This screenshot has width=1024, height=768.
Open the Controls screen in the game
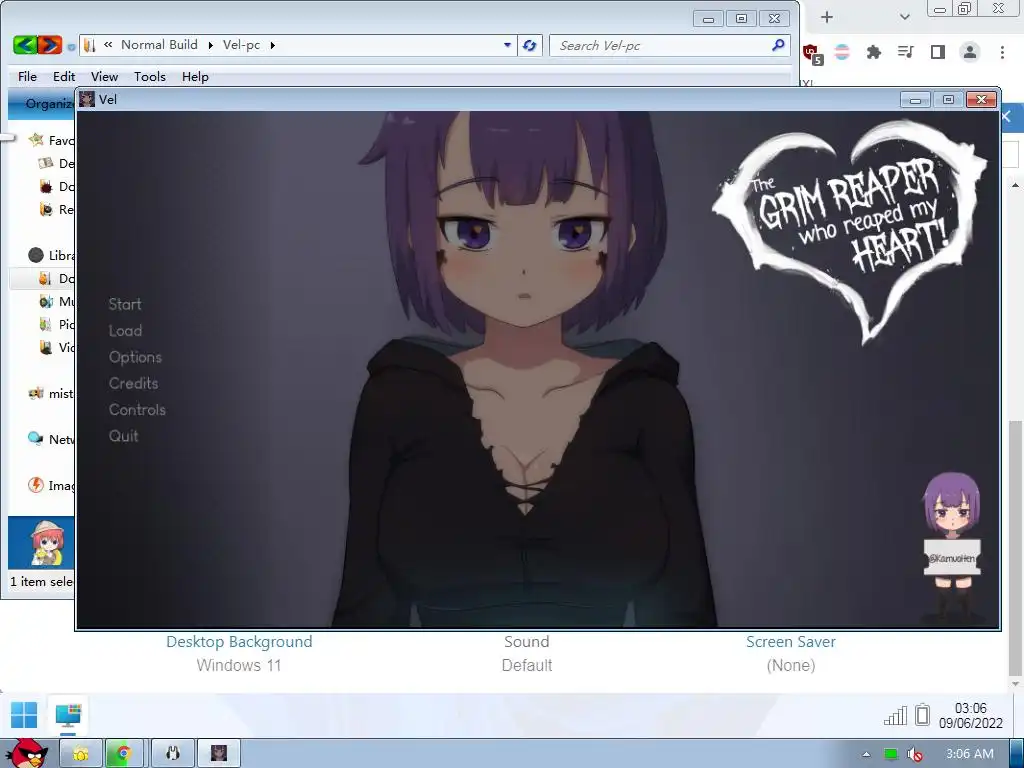click(137, 409)
